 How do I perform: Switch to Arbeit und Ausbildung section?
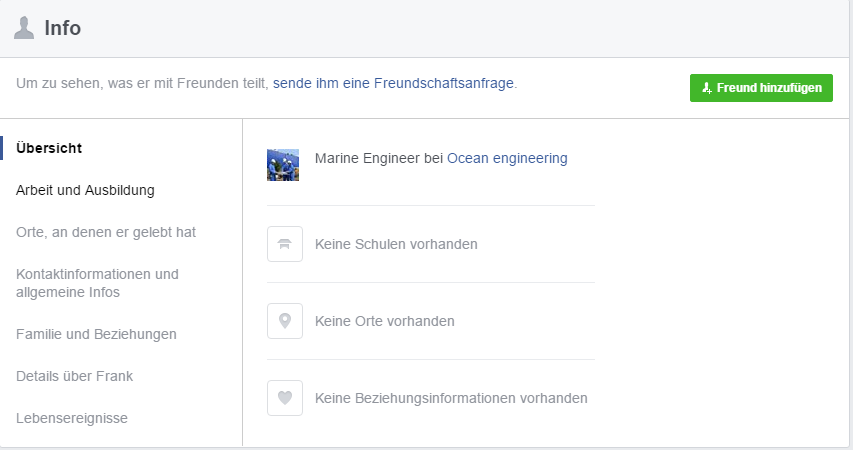coord(85,190)
